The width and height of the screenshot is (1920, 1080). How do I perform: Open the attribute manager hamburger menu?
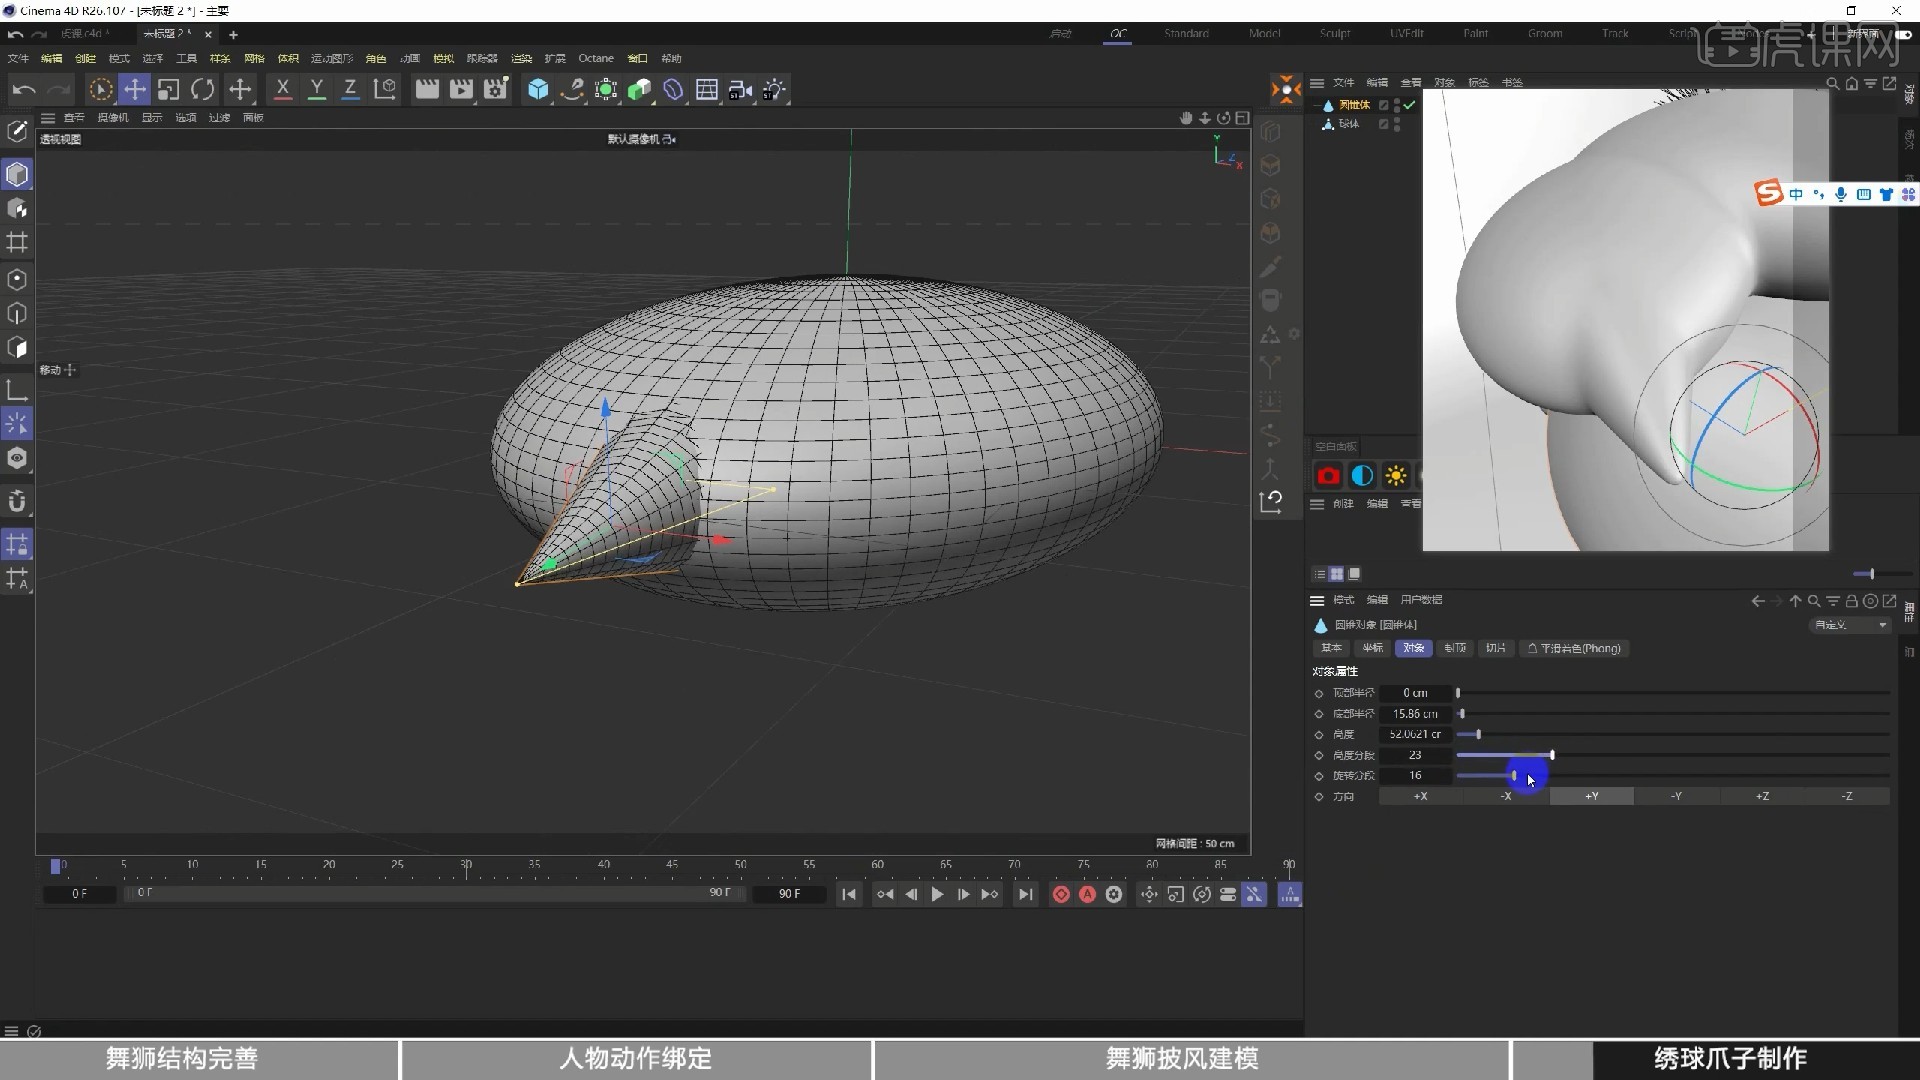(x=1317, y=601)
